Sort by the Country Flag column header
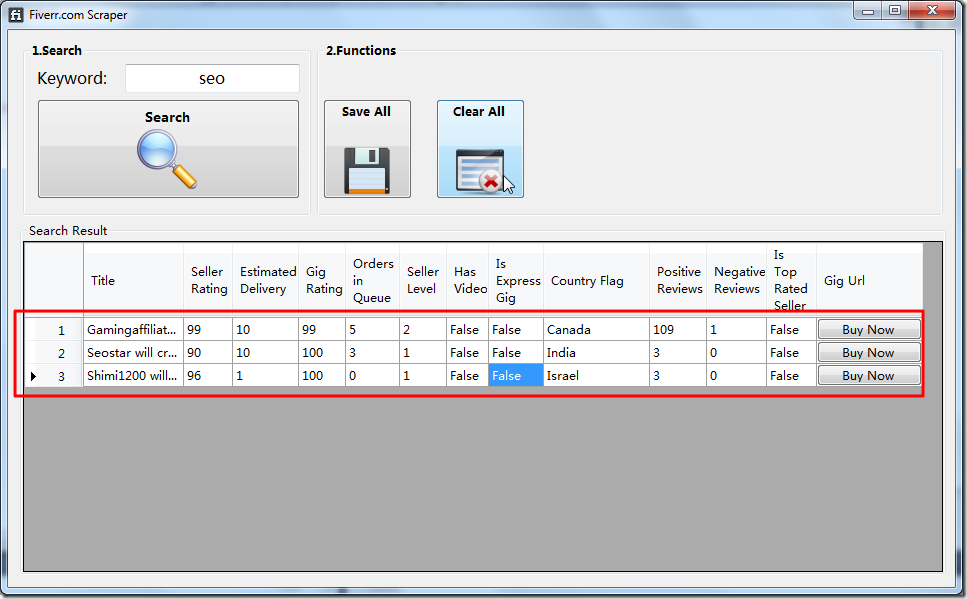The width and height of the screenshot is (967, 599). (x=596, y=280)
